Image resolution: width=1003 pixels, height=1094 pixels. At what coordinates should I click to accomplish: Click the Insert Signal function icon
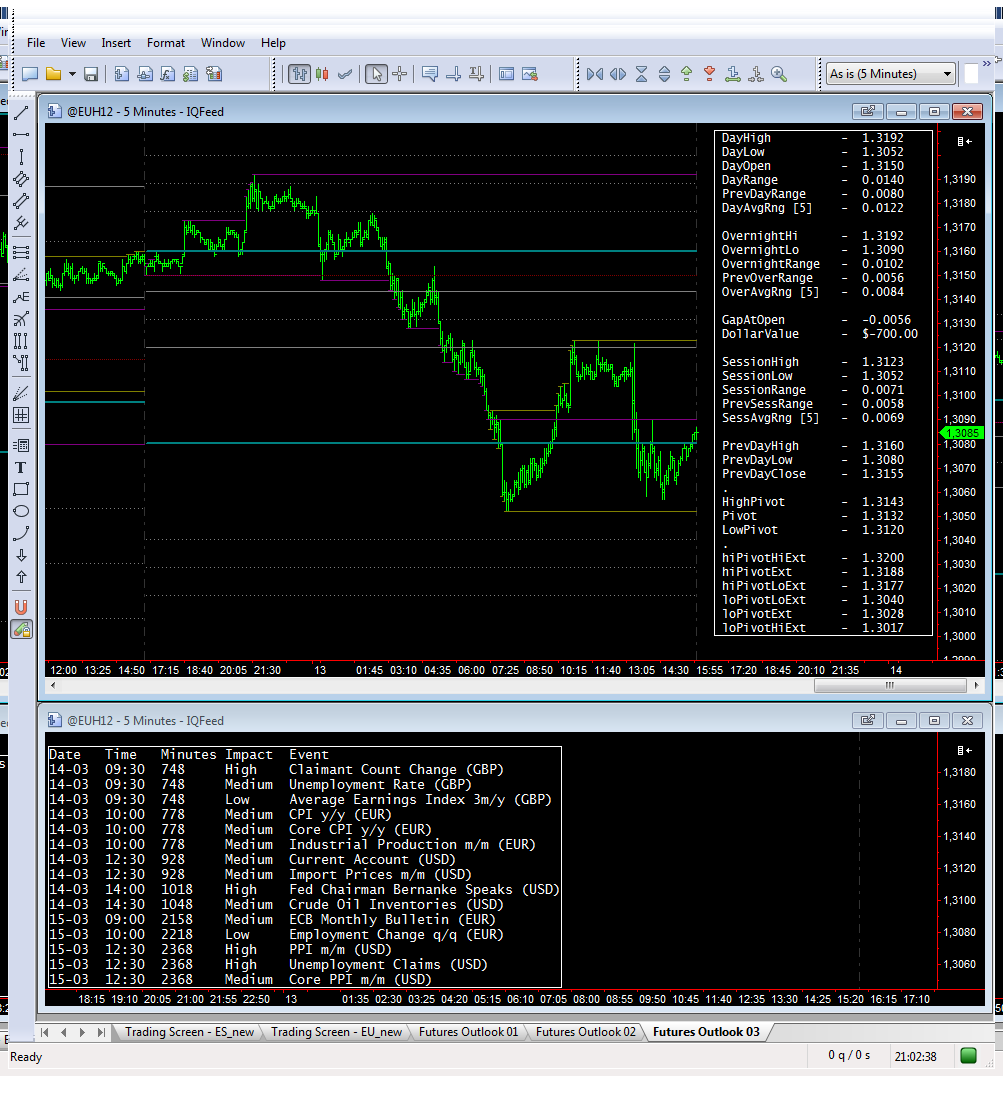[168, 74]
